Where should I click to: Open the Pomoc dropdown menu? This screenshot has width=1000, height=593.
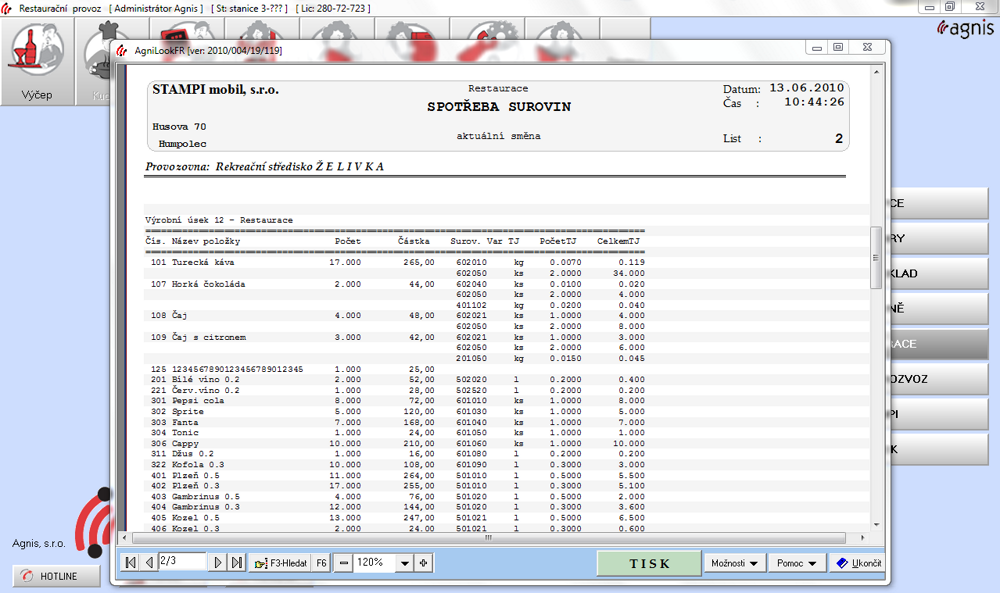pos(796,564)
